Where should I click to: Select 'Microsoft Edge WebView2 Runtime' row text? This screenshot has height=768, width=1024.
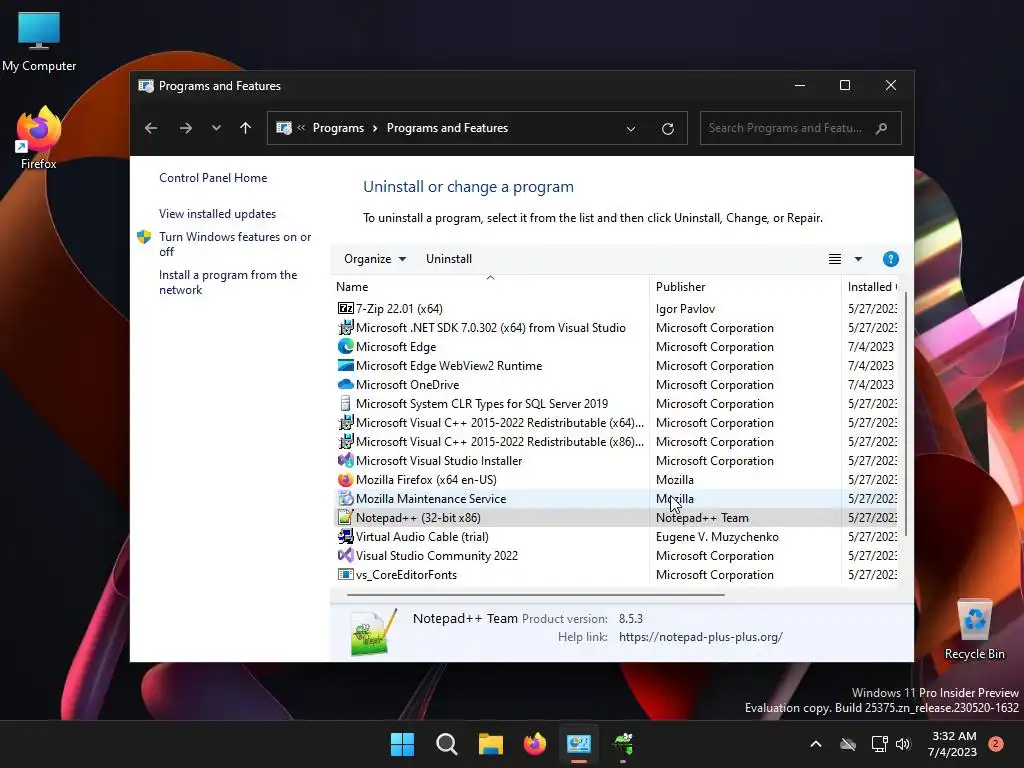coord(449,366)
